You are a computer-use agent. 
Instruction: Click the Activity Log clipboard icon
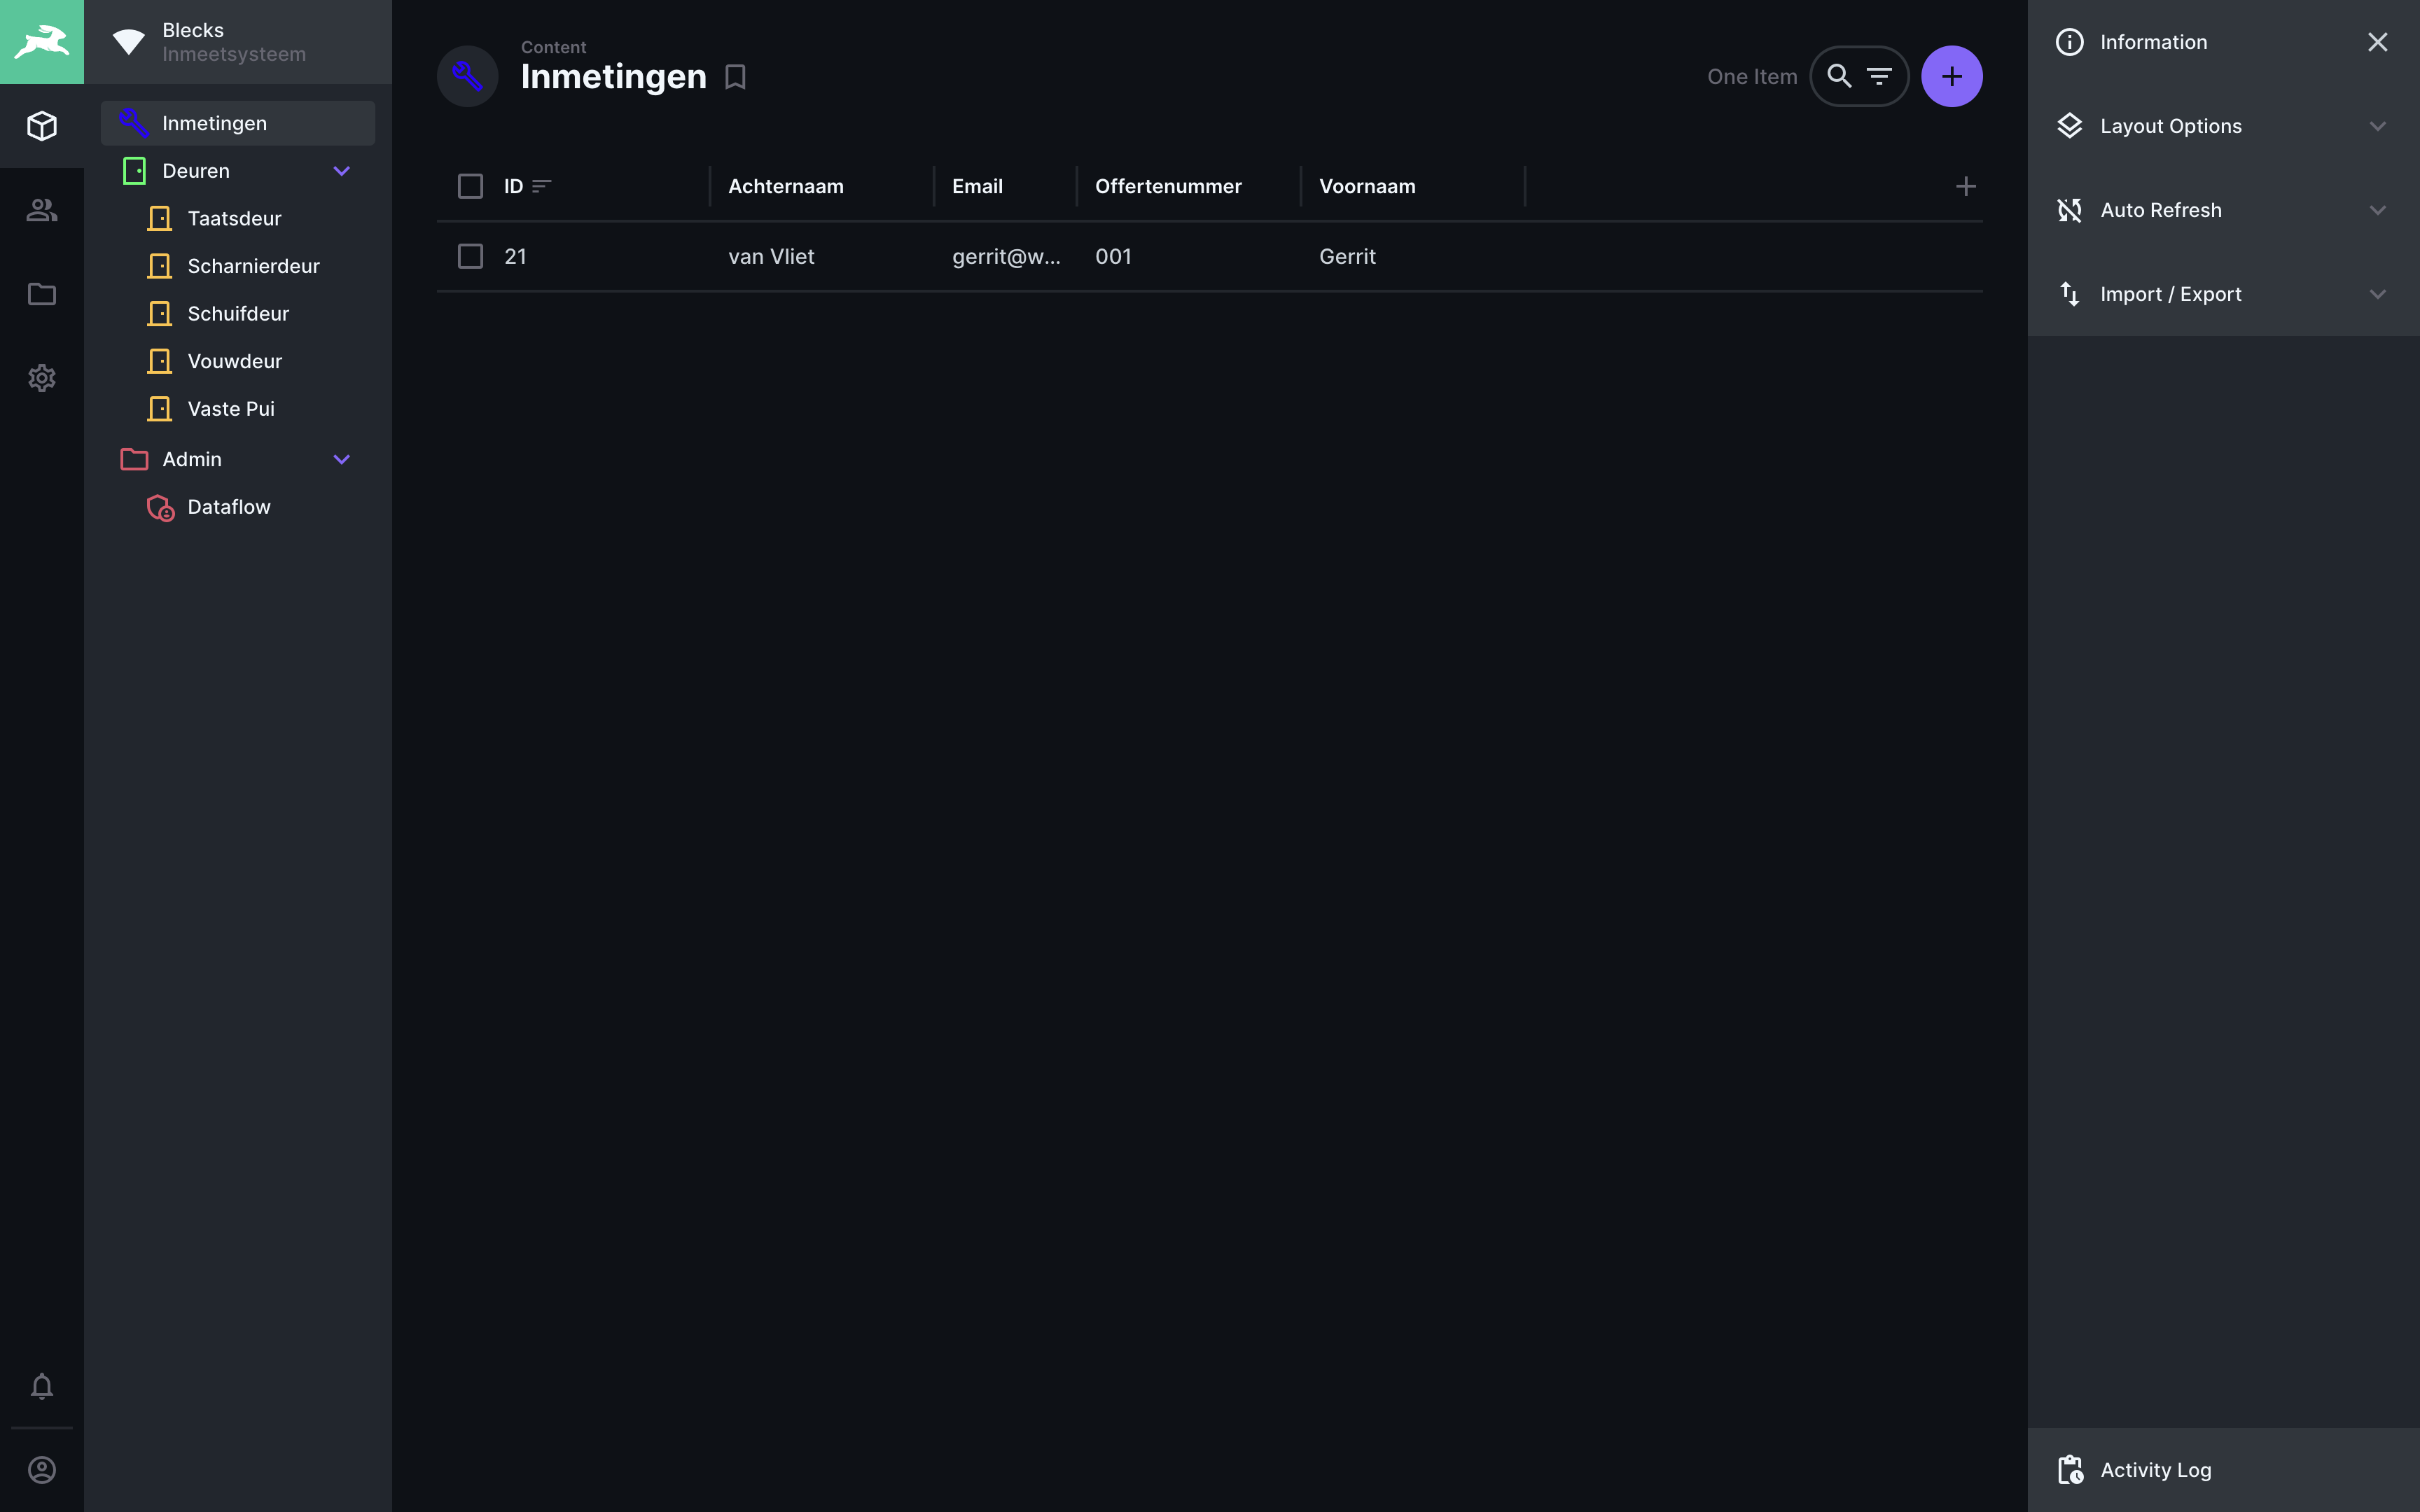tap(2070, 1470)
